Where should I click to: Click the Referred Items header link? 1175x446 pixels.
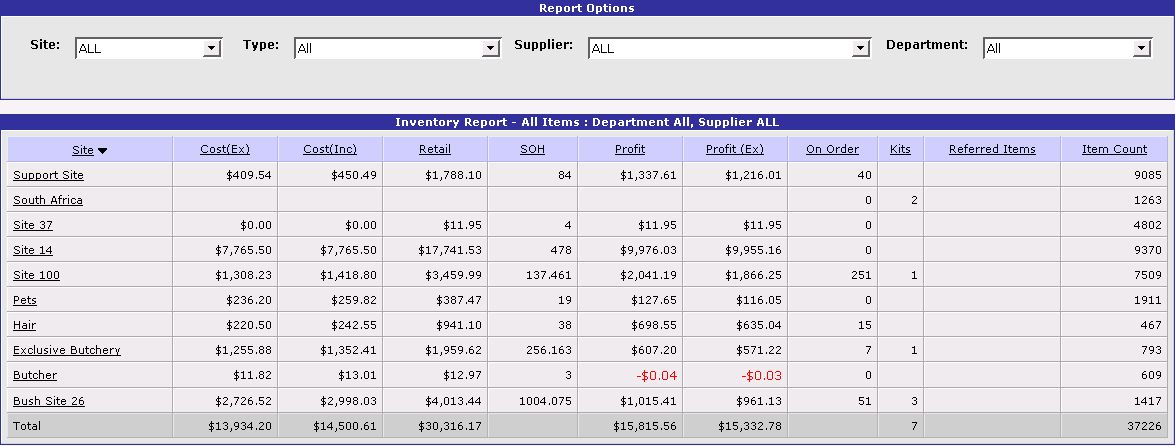(992, 150)
